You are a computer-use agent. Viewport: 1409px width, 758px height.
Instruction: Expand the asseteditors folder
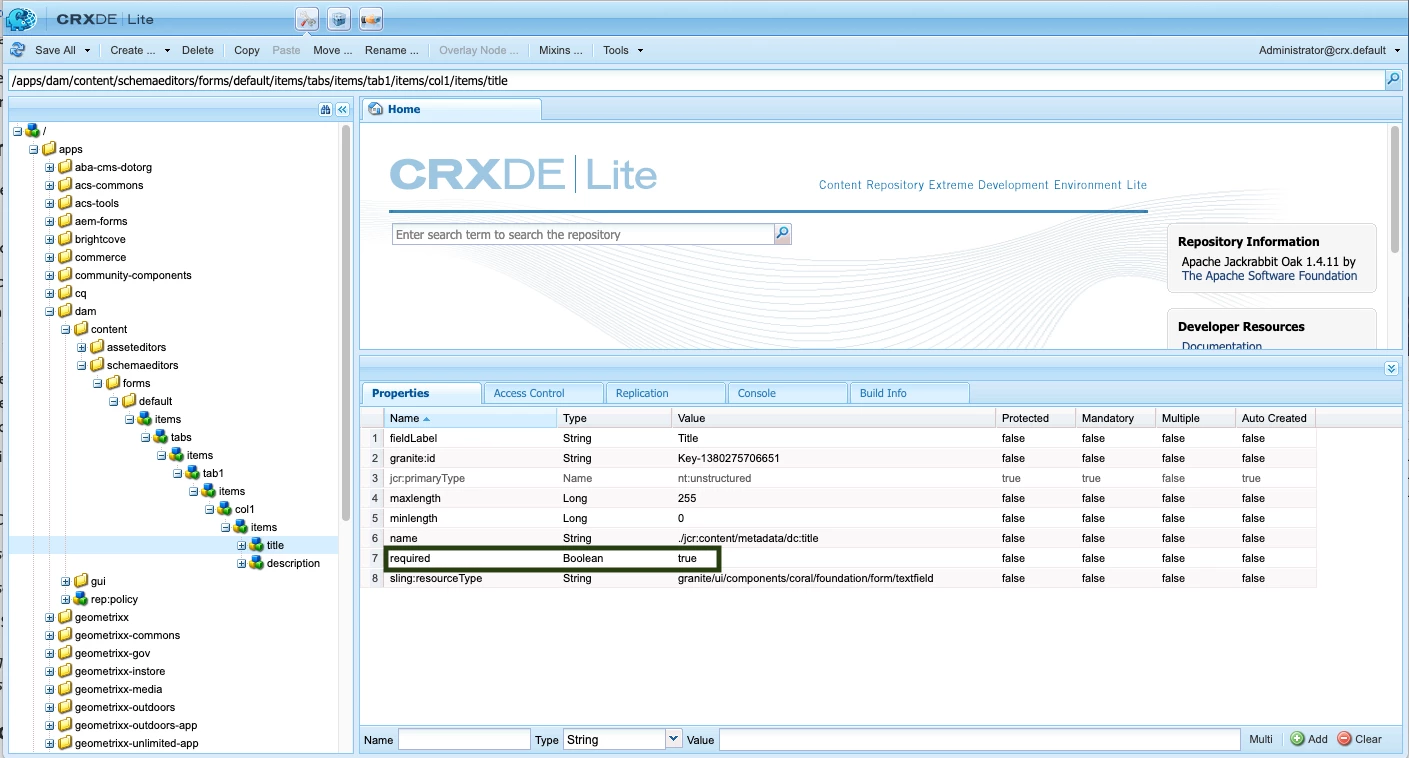81,347
